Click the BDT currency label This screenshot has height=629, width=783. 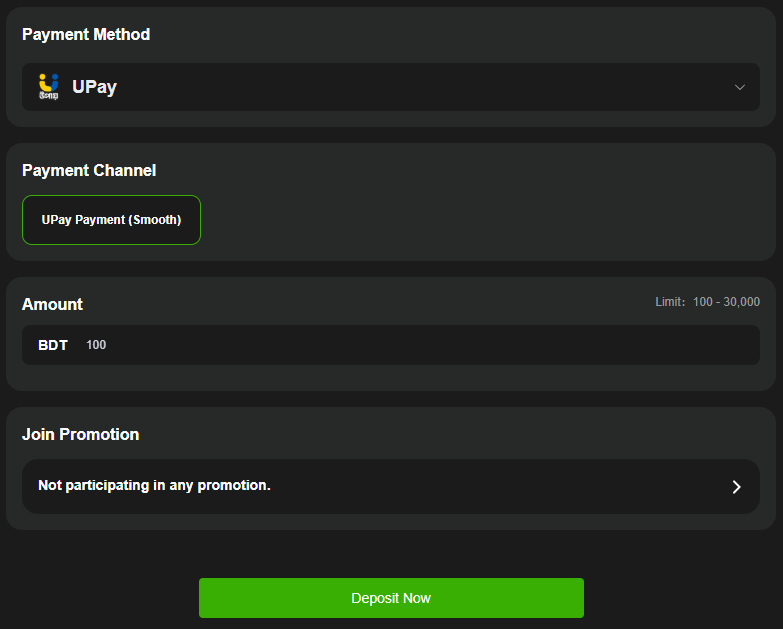click(53, 345)
